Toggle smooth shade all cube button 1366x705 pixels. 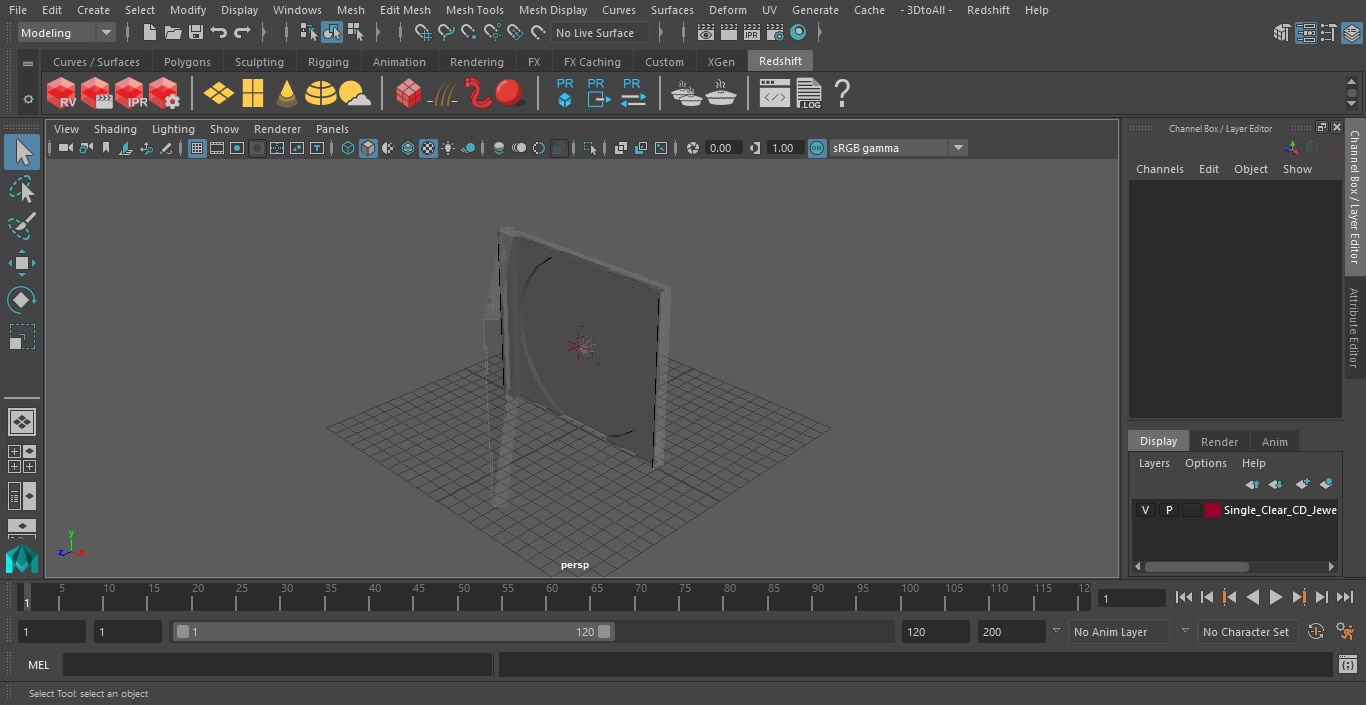368,148
